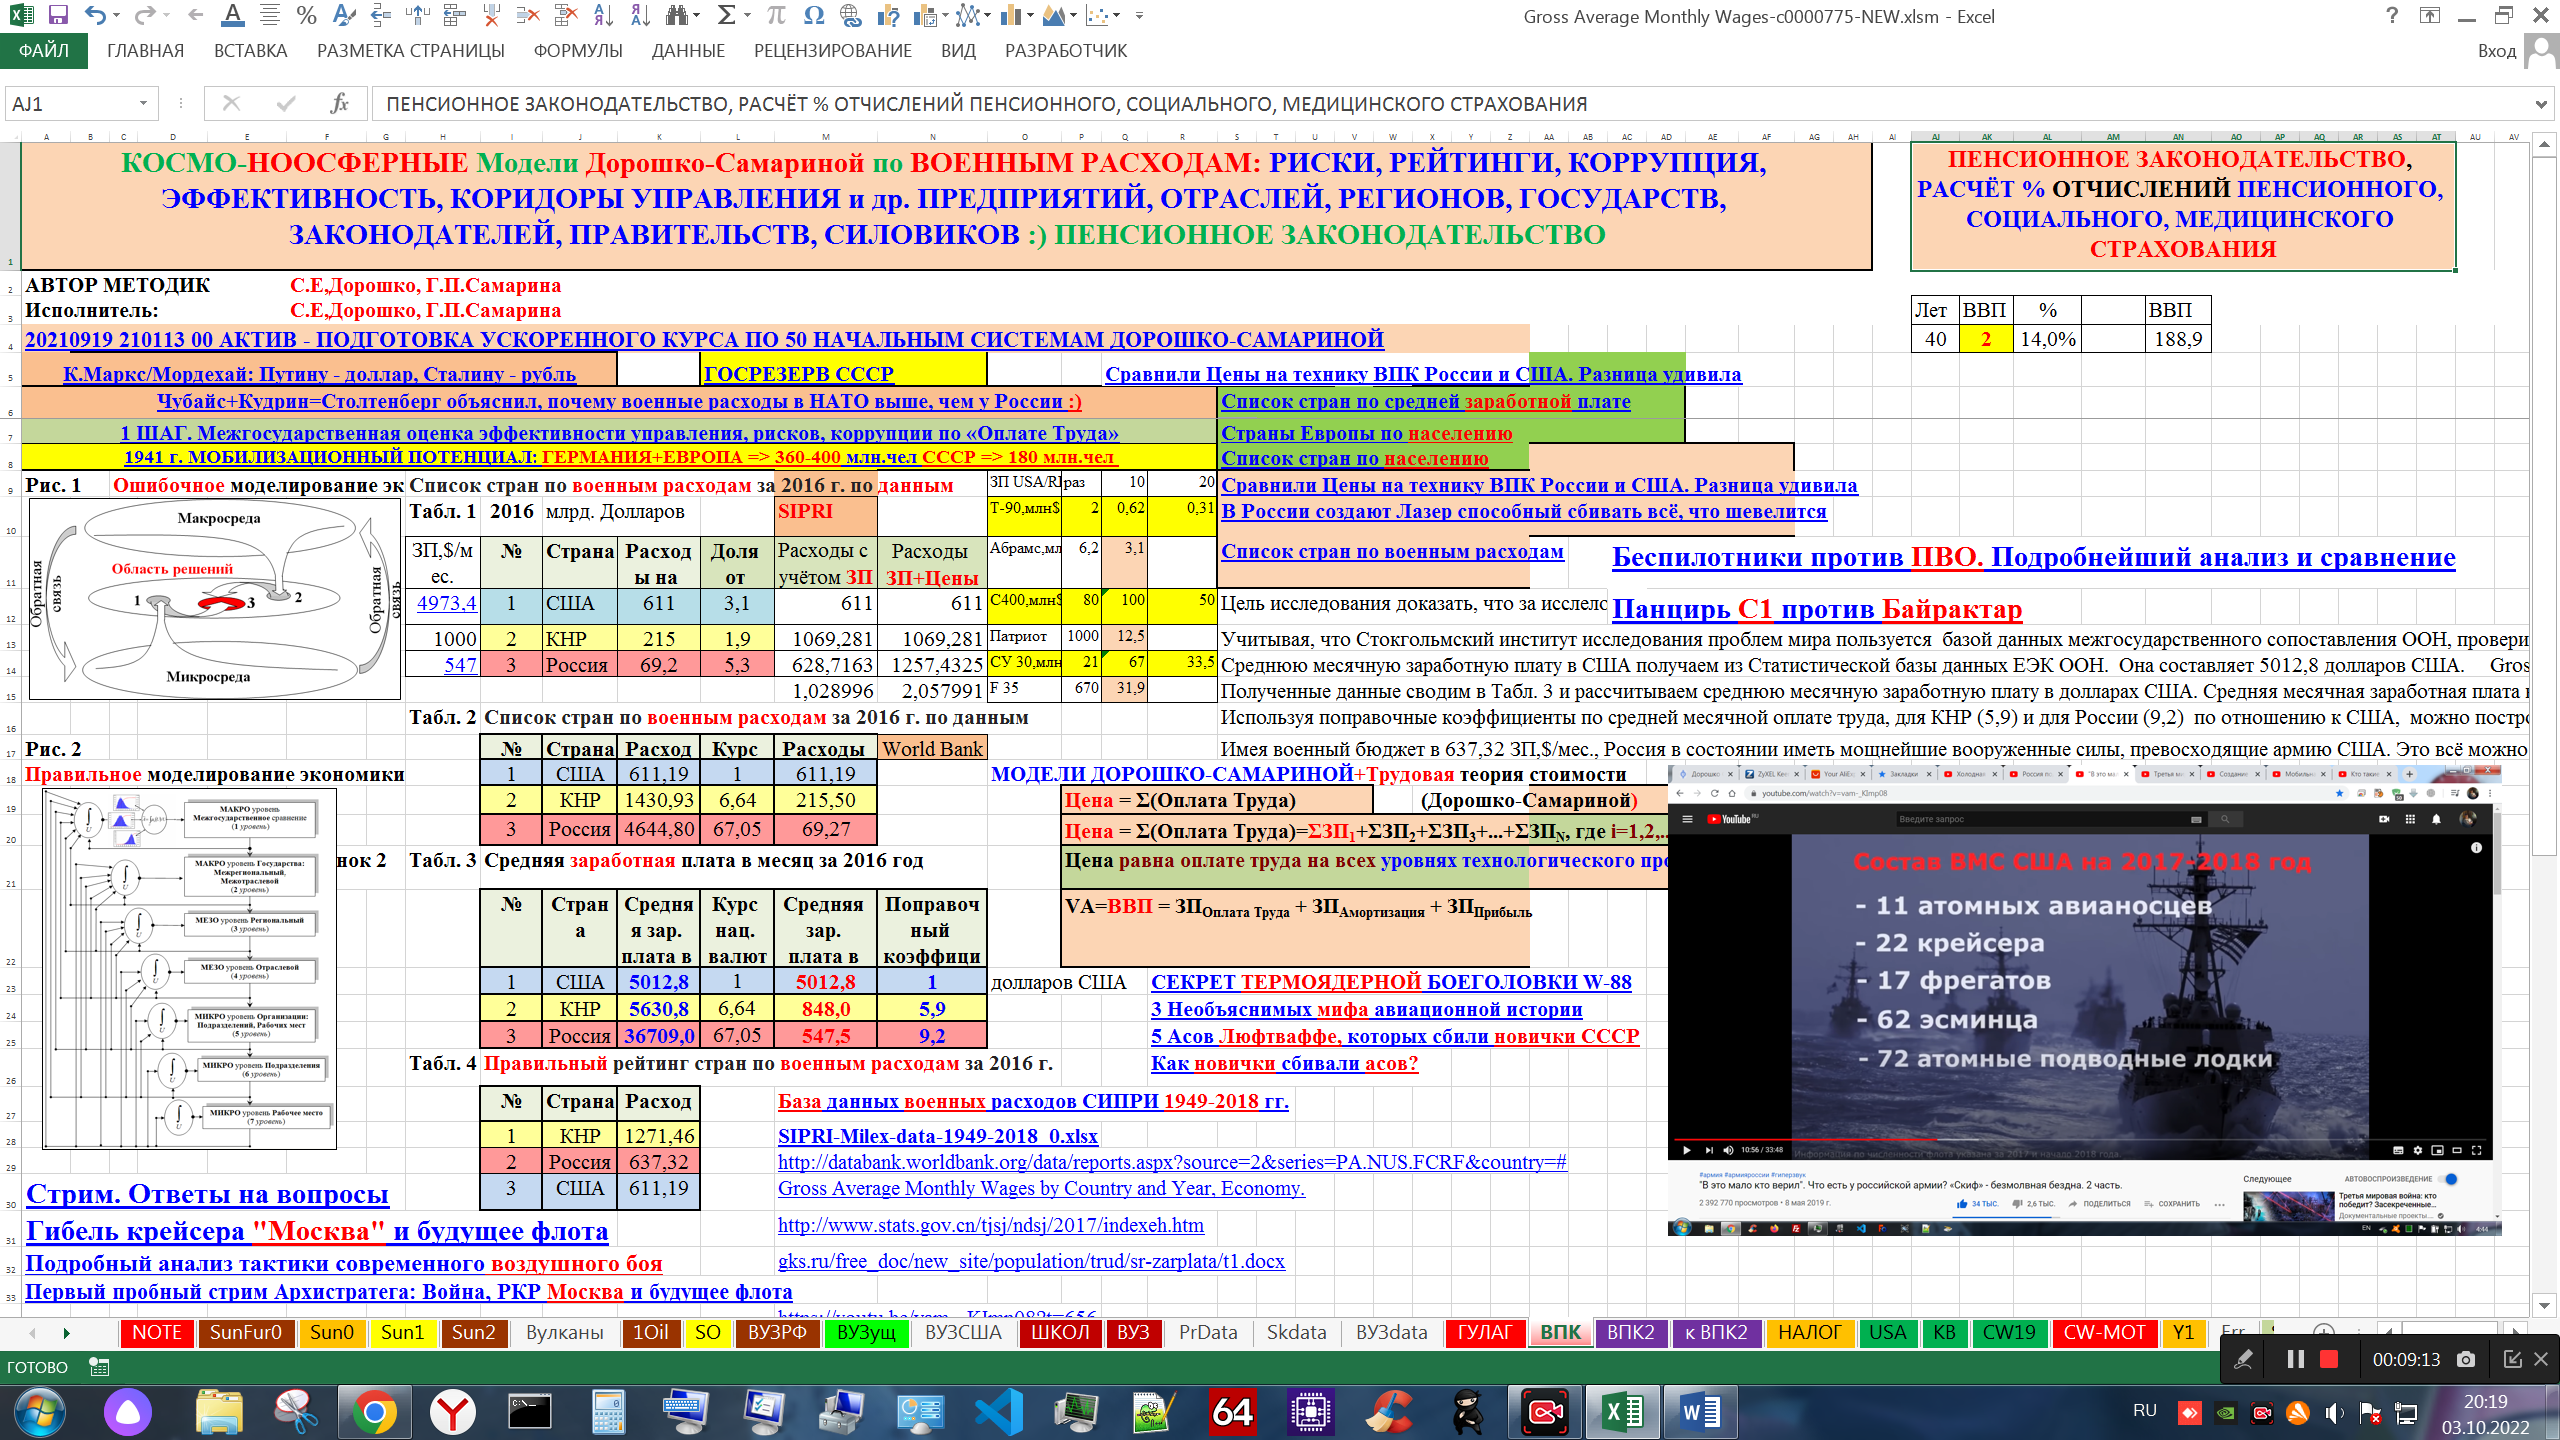The height and width of the screenshot is (1440, 2560).
Task: Click the fx Insert Function icon
Action: pos(339,103)
